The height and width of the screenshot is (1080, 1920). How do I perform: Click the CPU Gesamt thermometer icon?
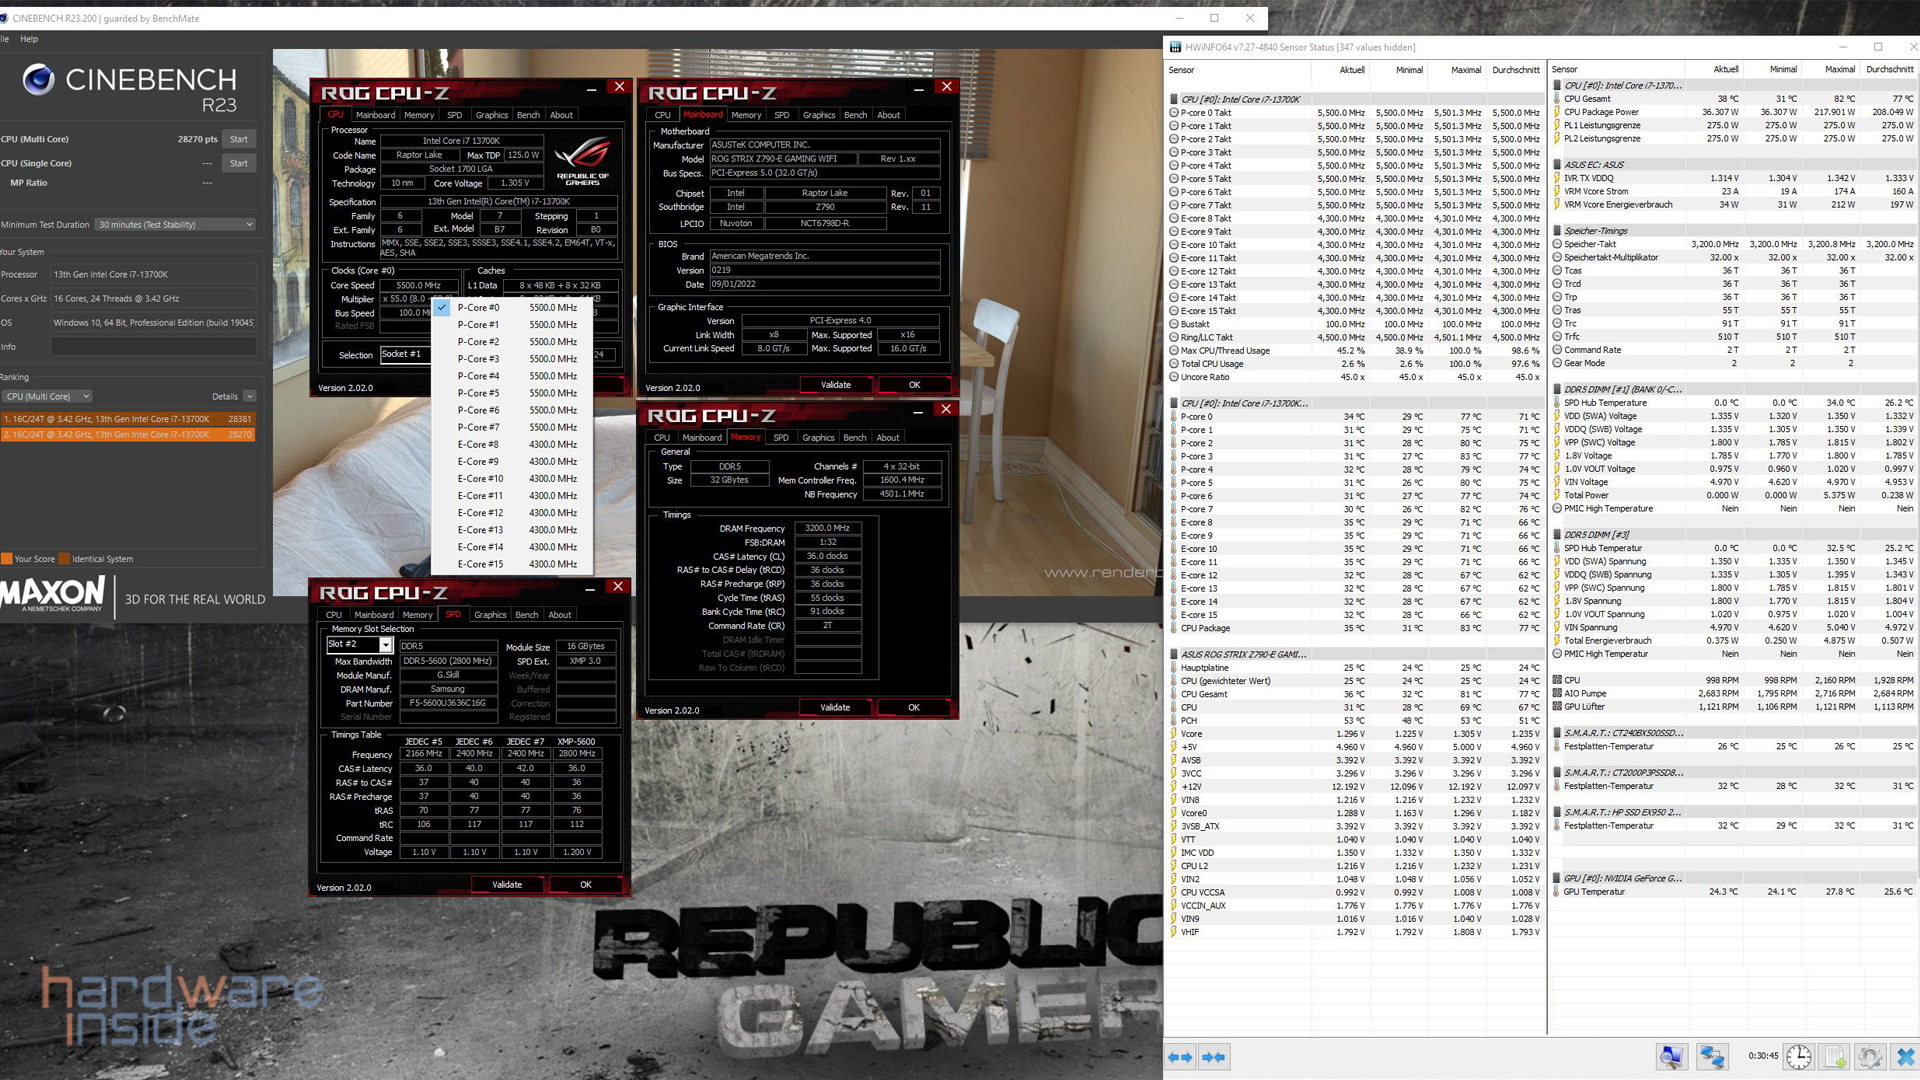pyautogui.click(x=1557, y=99)
